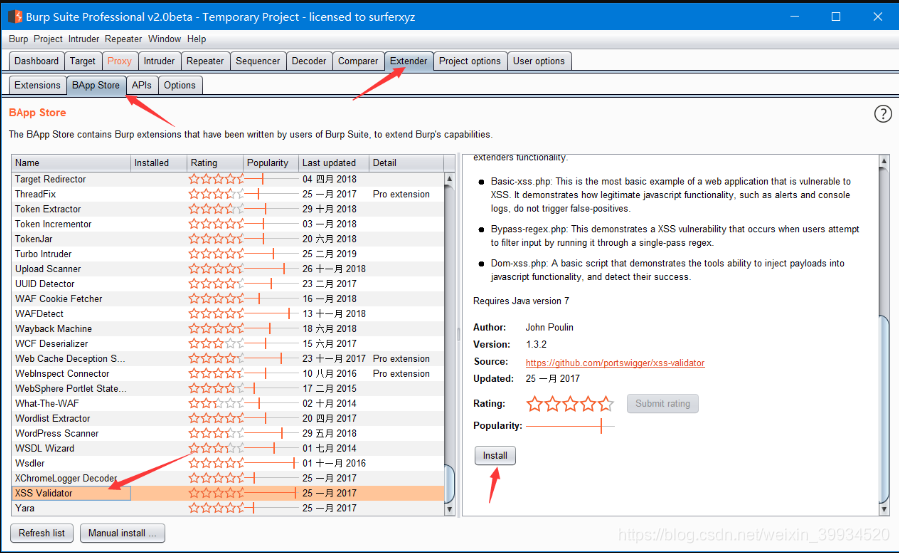Sort extensions by the Detail column
Image resolution: width=899 pixels, height=553 pixels.
tap(406, 163)
